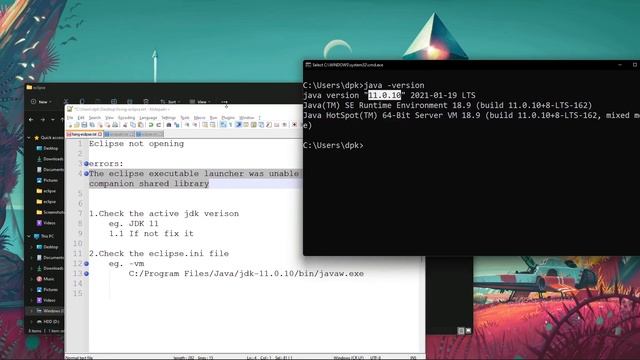The height and width of the screenshot is (360, 640).
Task: Switch Explorer to large icons view icon
Action: tap(468, 331)
